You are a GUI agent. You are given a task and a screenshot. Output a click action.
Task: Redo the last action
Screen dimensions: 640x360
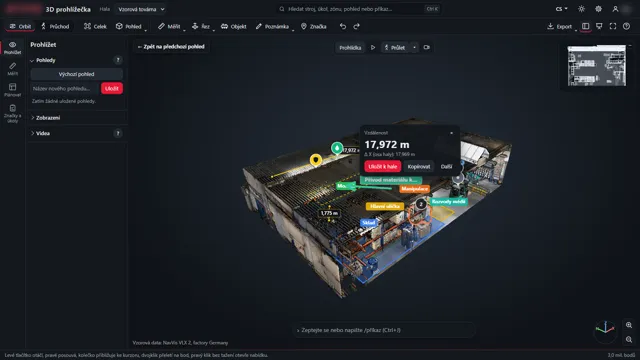[356, 27]
